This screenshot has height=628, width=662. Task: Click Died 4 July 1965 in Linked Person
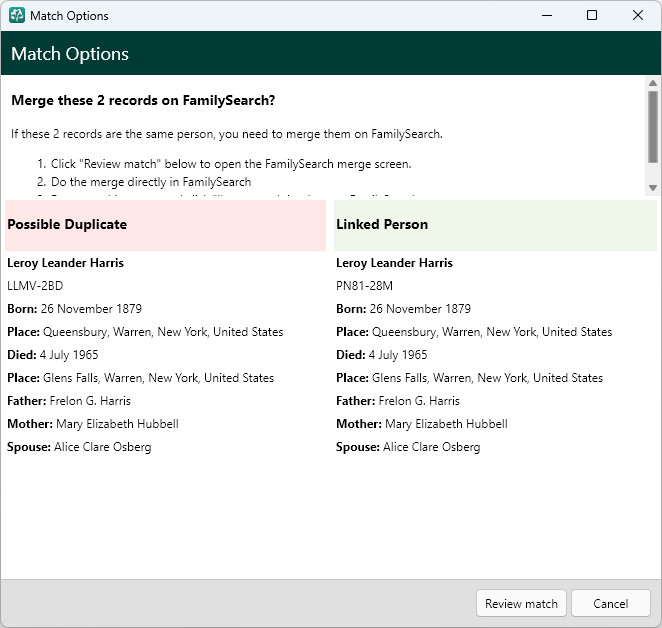(x=382, y=355)
